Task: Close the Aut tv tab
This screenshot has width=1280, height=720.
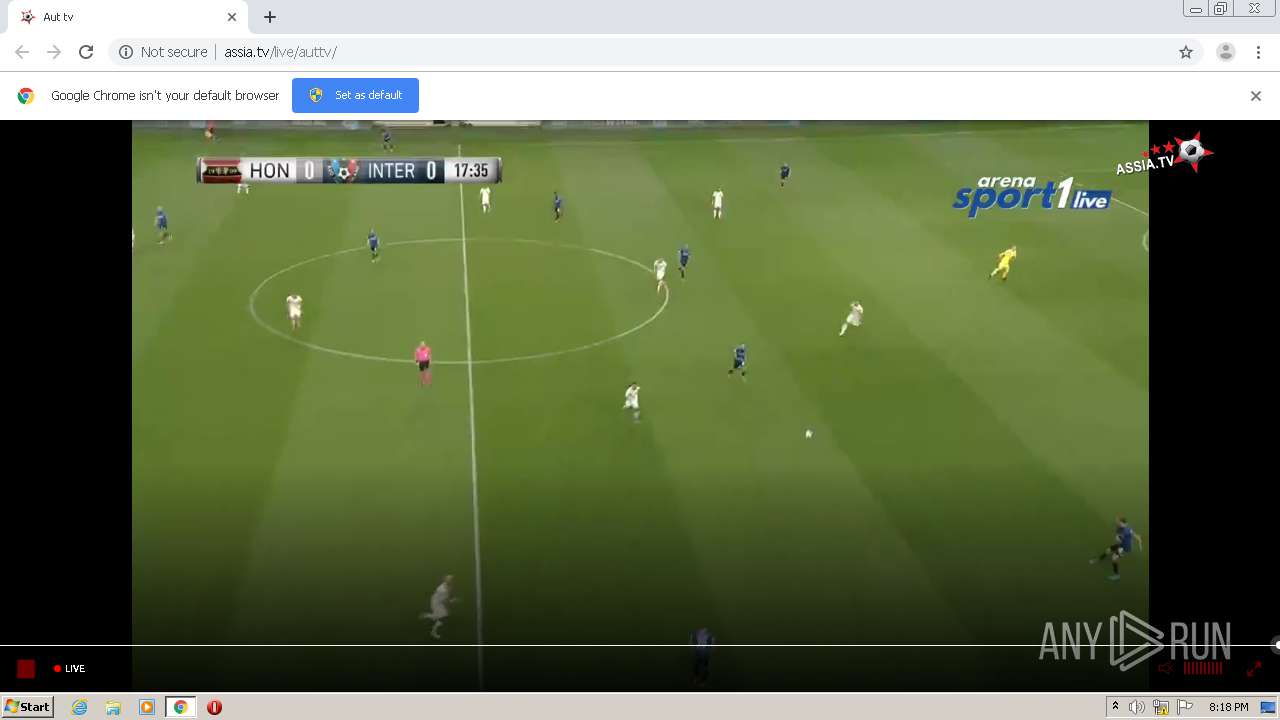Action: pos(232,17)
